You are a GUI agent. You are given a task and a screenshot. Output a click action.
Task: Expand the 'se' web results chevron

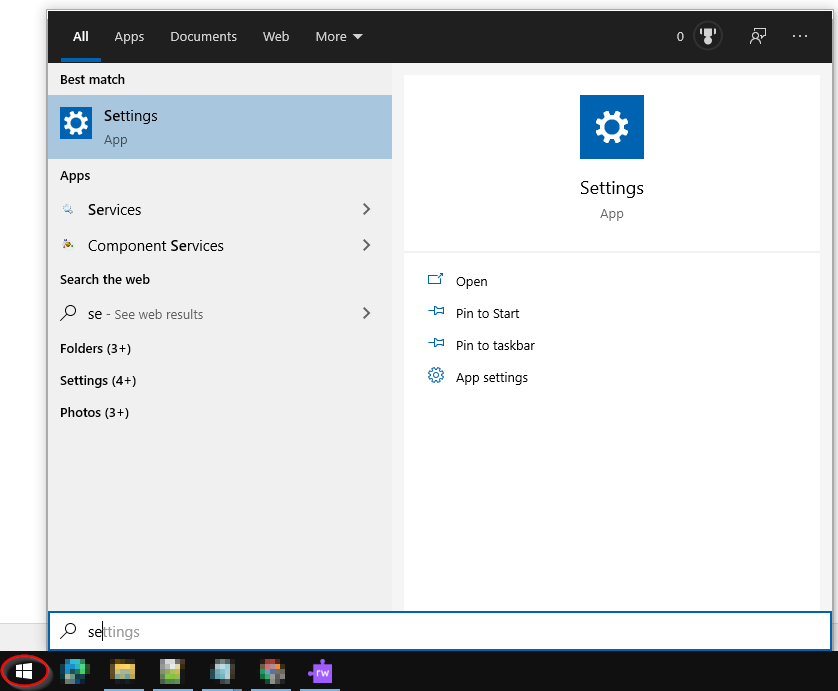point(366,313)
